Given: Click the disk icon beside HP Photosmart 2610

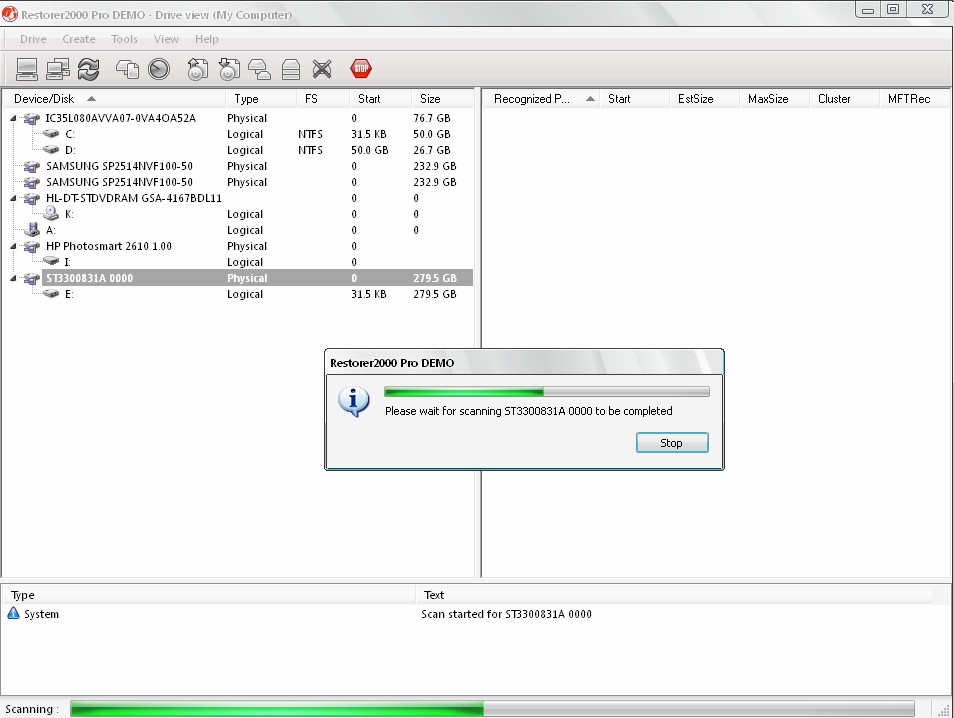Looking at the screenshot, I should pos(32,246).
